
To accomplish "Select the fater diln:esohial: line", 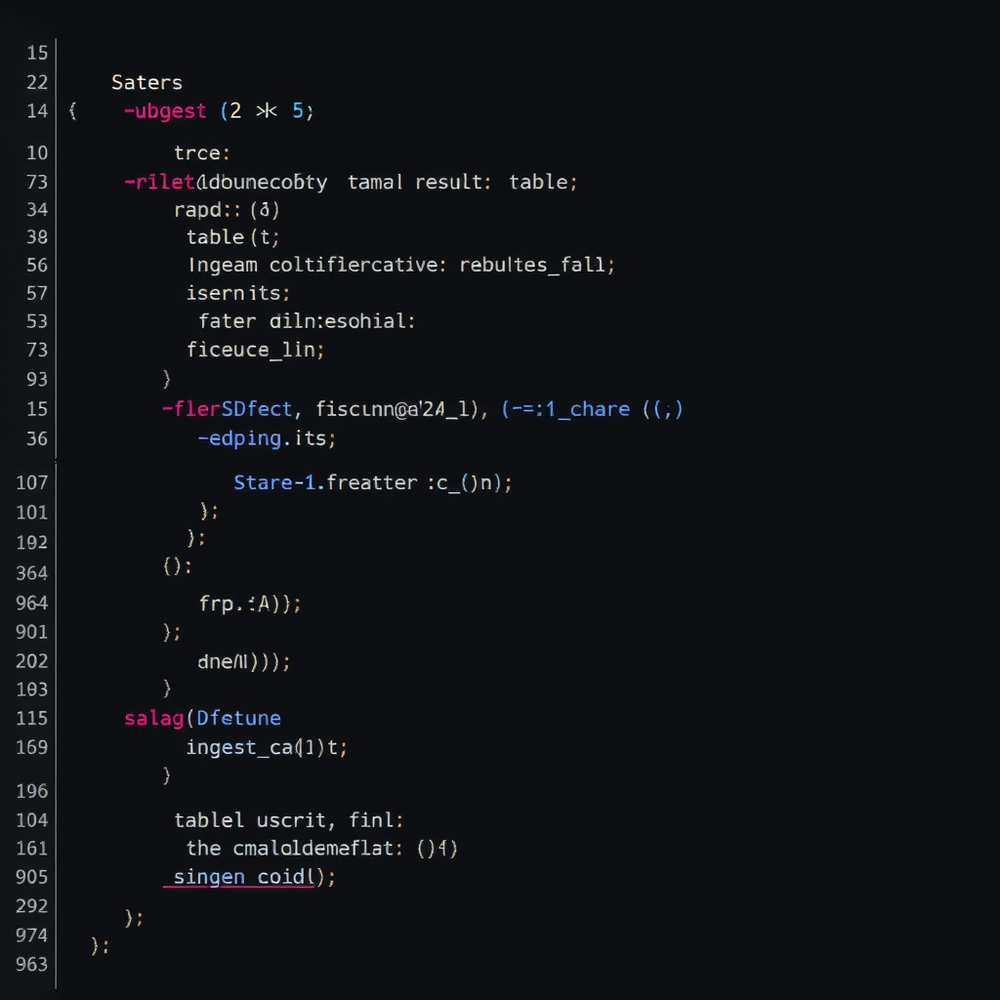I will pyautogui.click(x=308, y=321).
